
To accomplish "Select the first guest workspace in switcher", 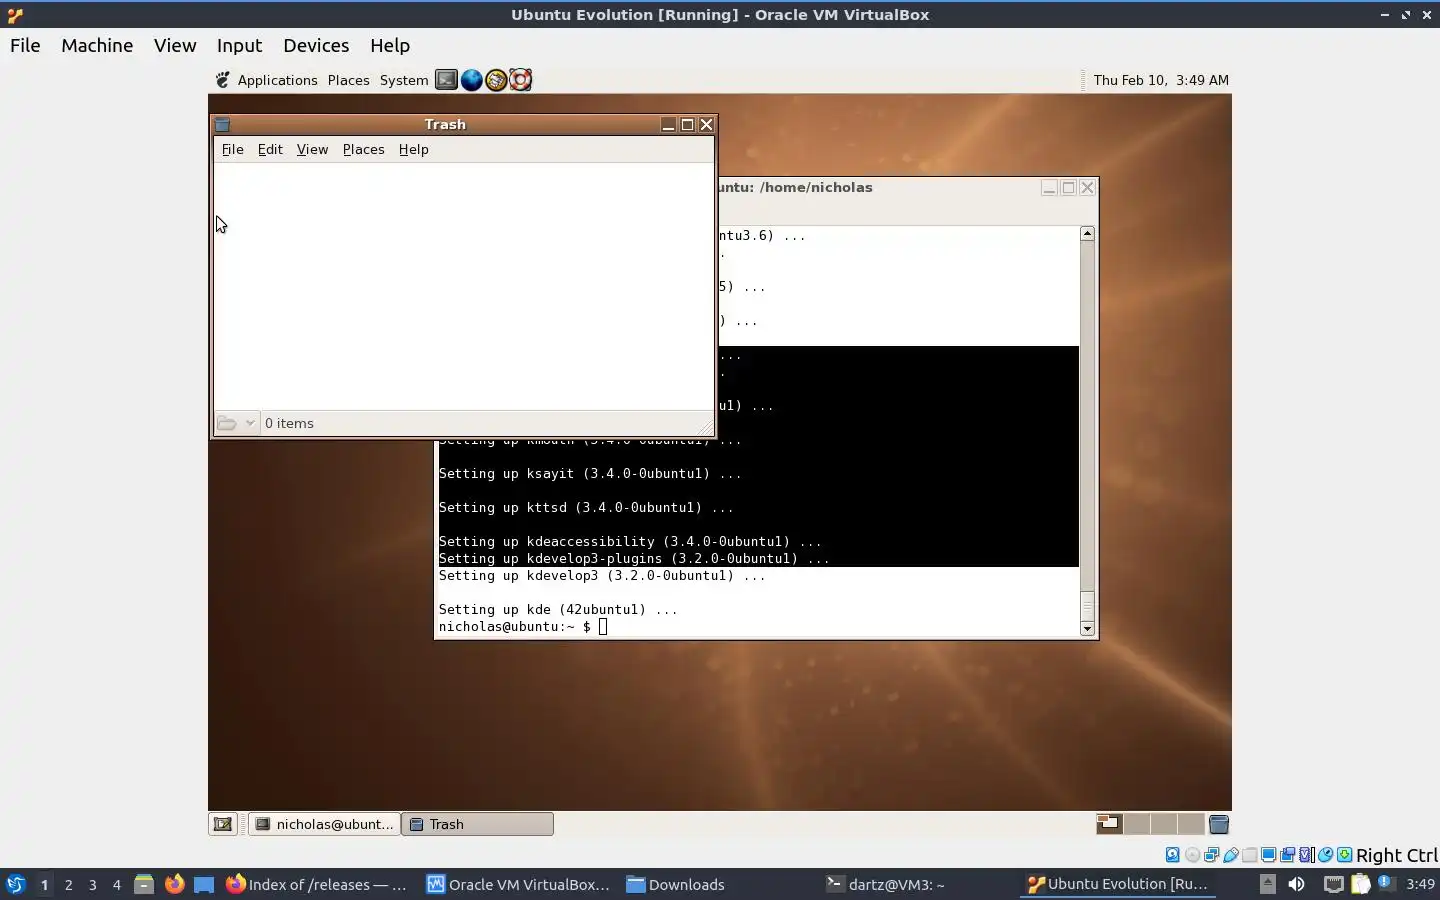I will coord(1109,824).
